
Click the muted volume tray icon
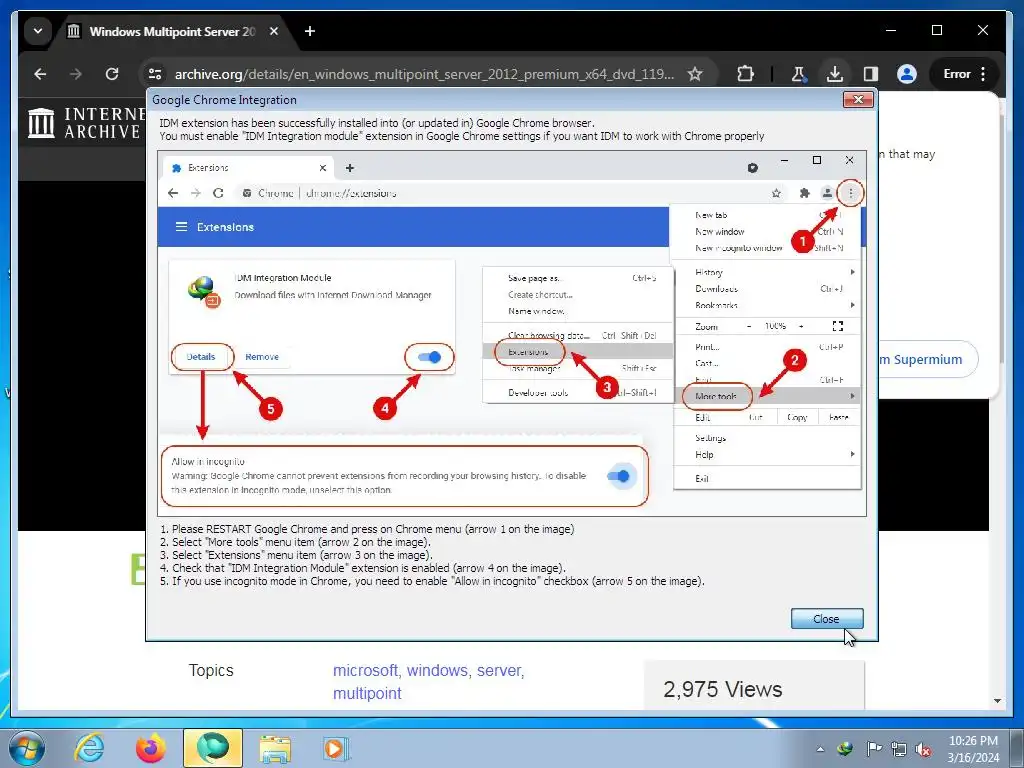click(x=924, y=748)
